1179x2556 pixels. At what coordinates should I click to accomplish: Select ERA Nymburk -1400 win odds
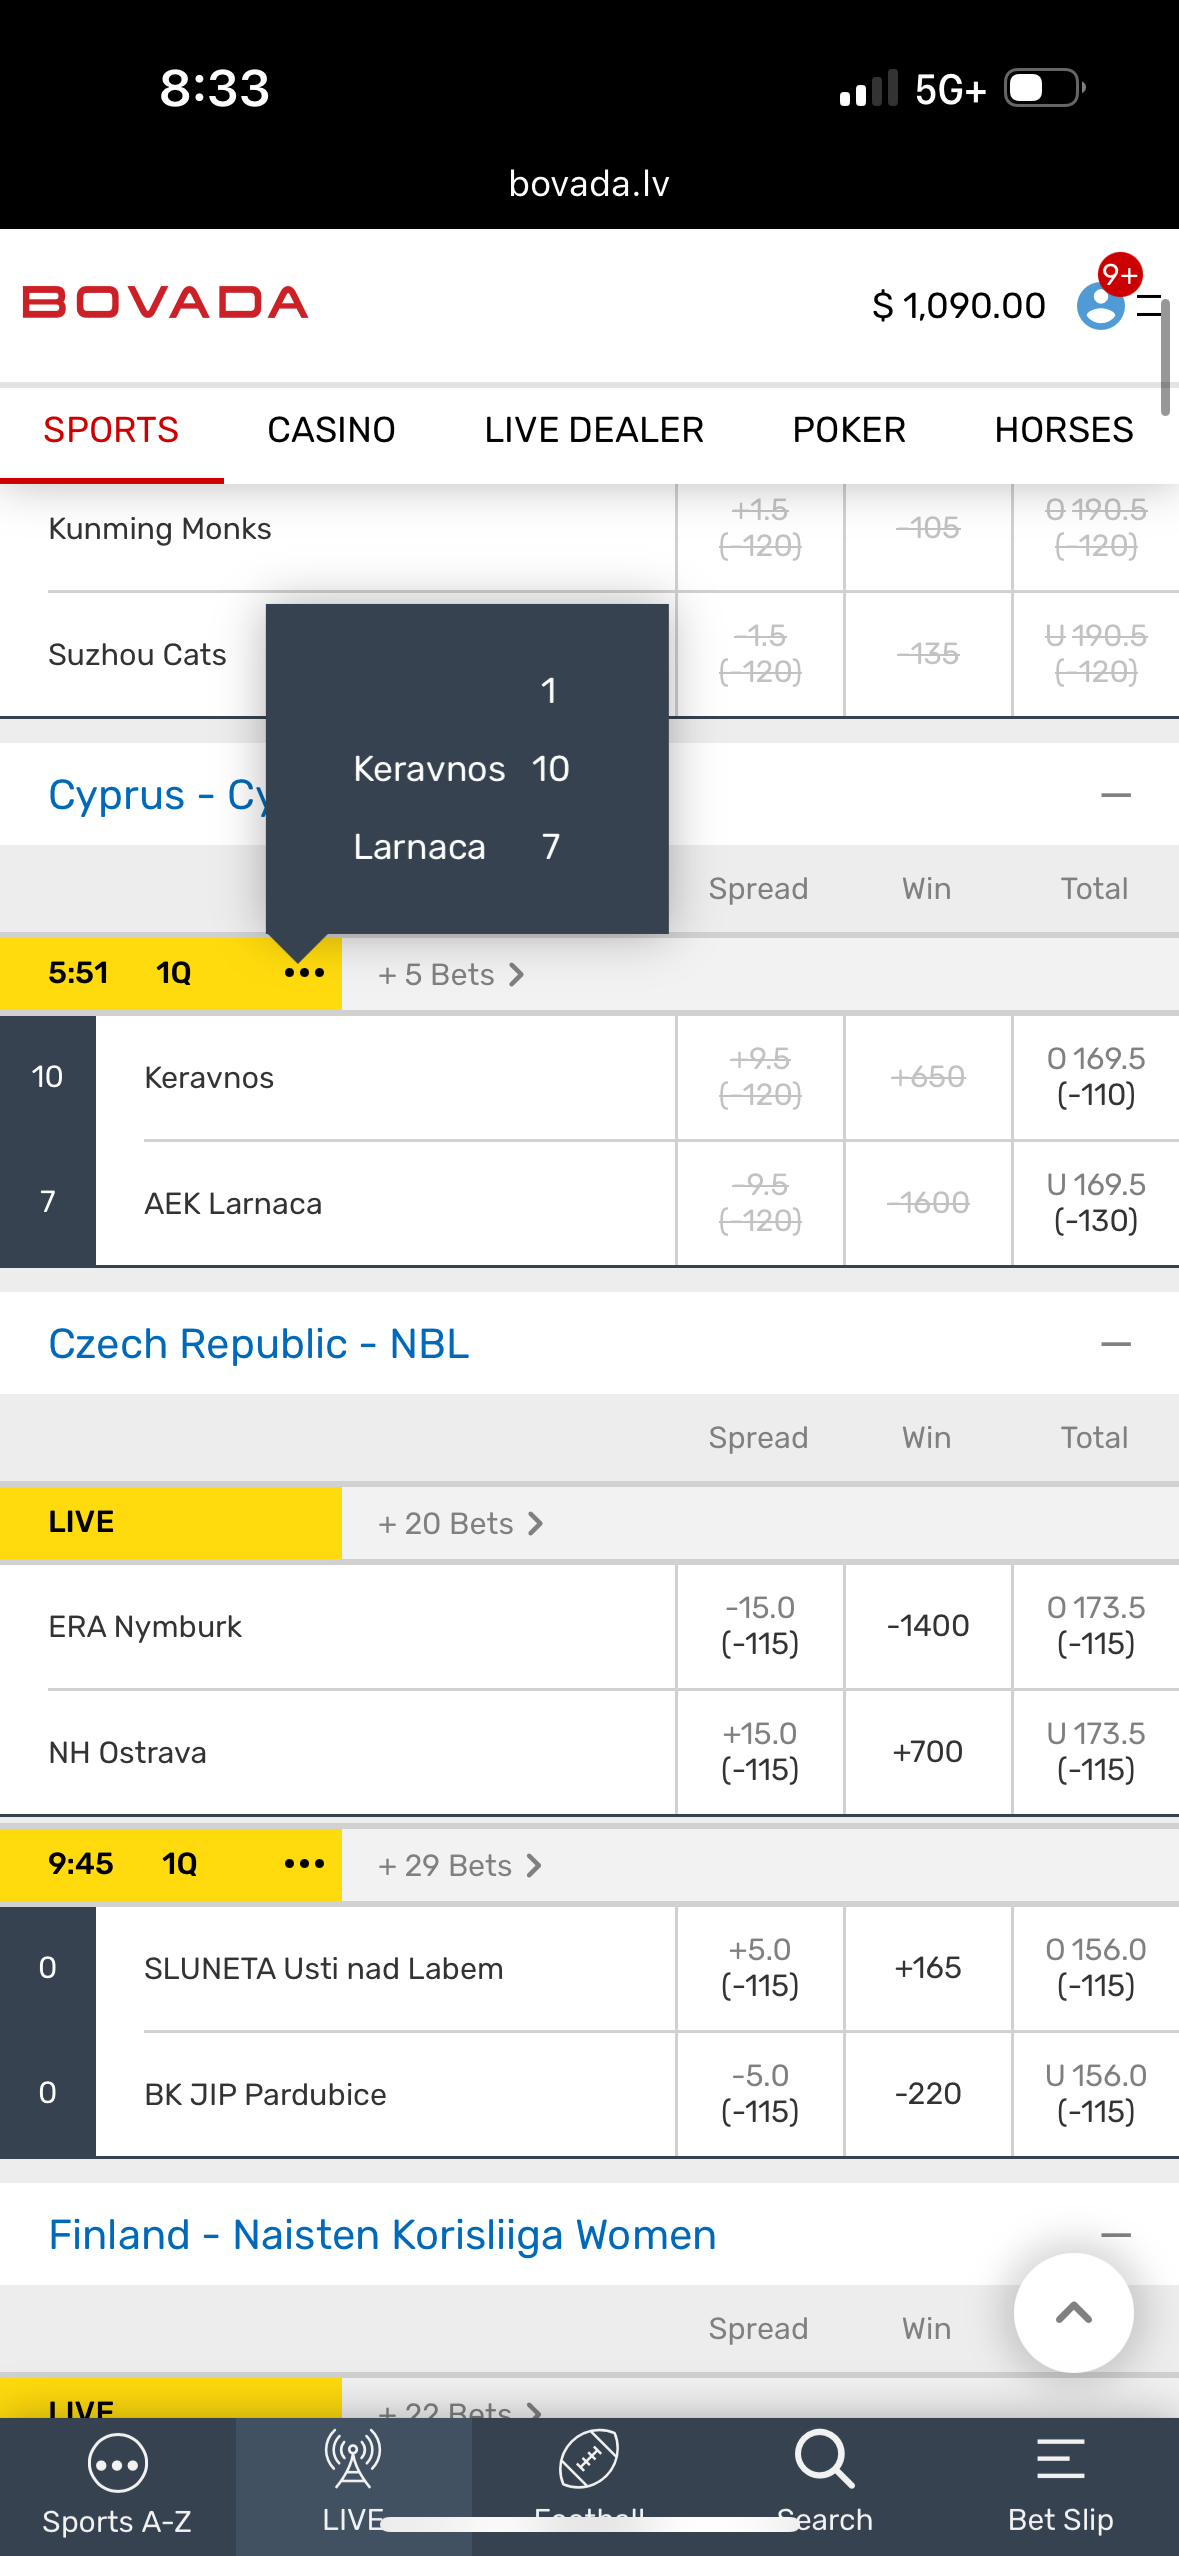click(928, 1626)
